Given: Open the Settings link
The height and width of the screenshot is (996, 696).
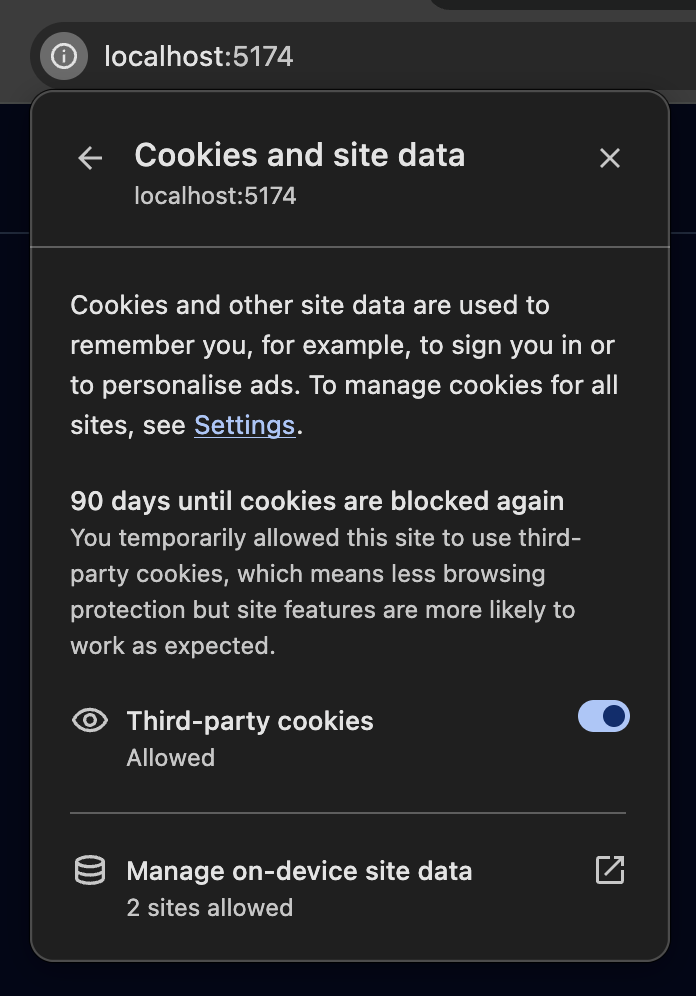Looking at the screenshot, I should click(244, 425).
